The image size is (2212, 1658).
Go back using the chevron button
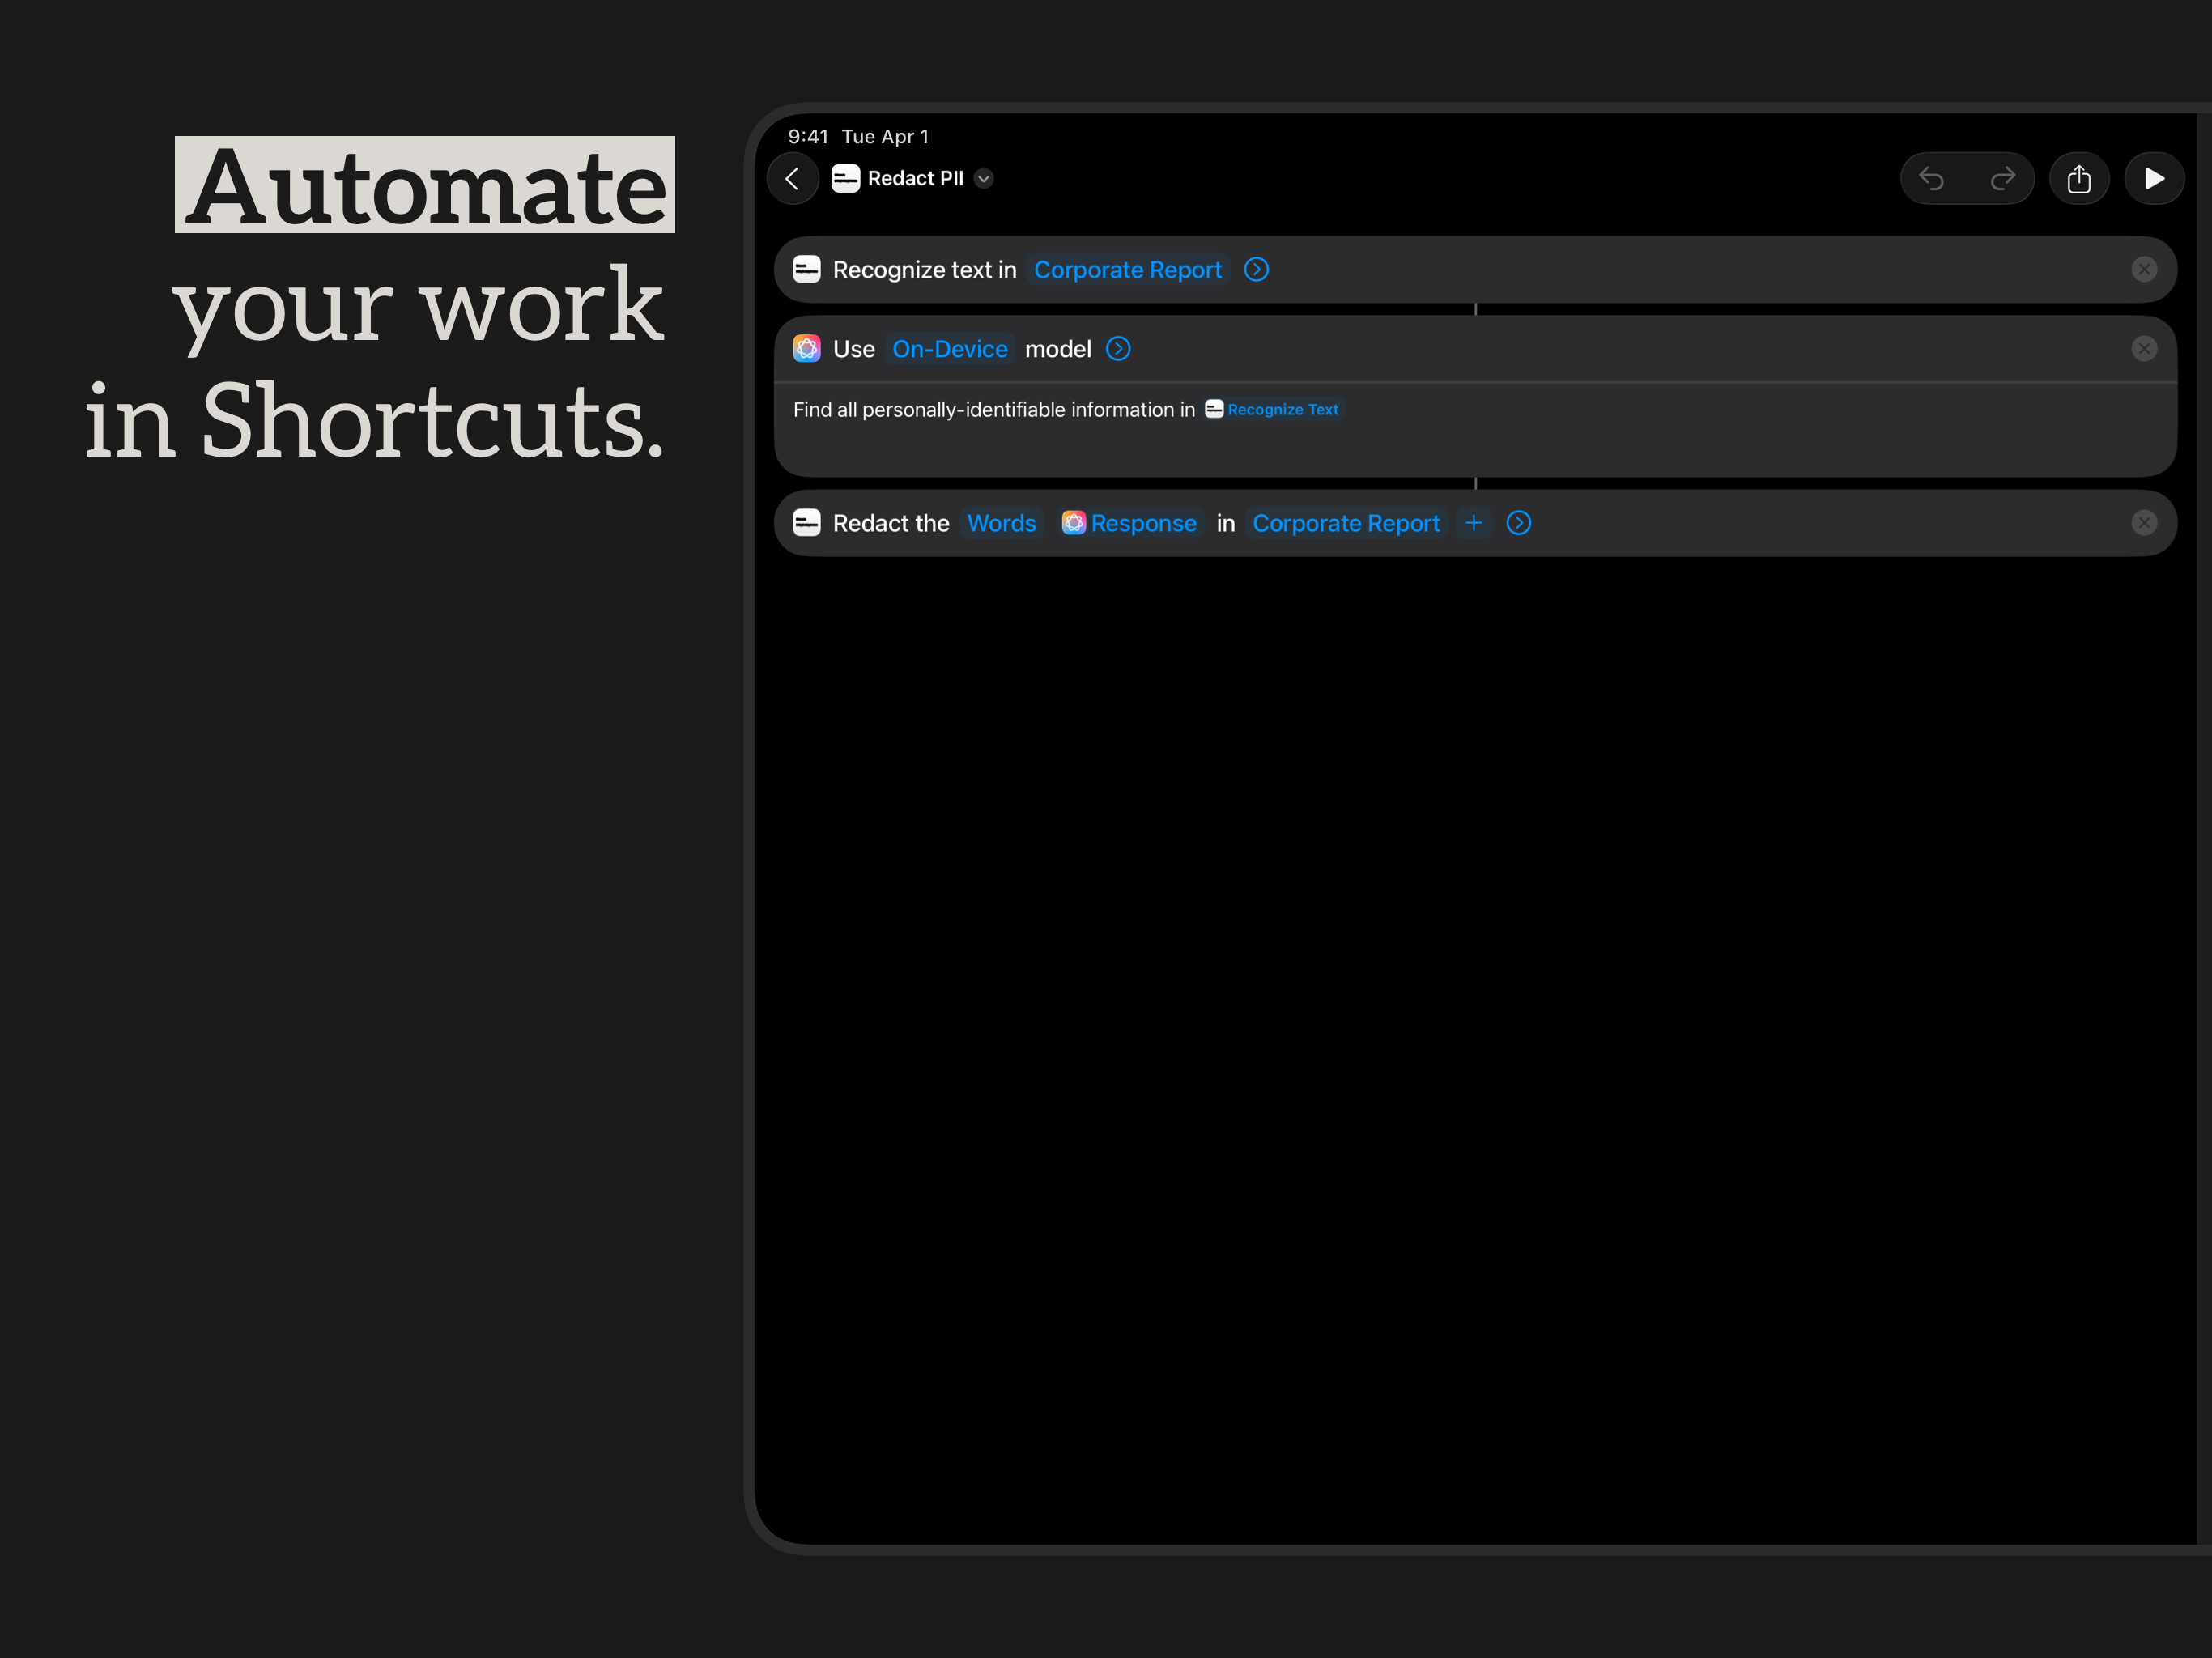793,179
